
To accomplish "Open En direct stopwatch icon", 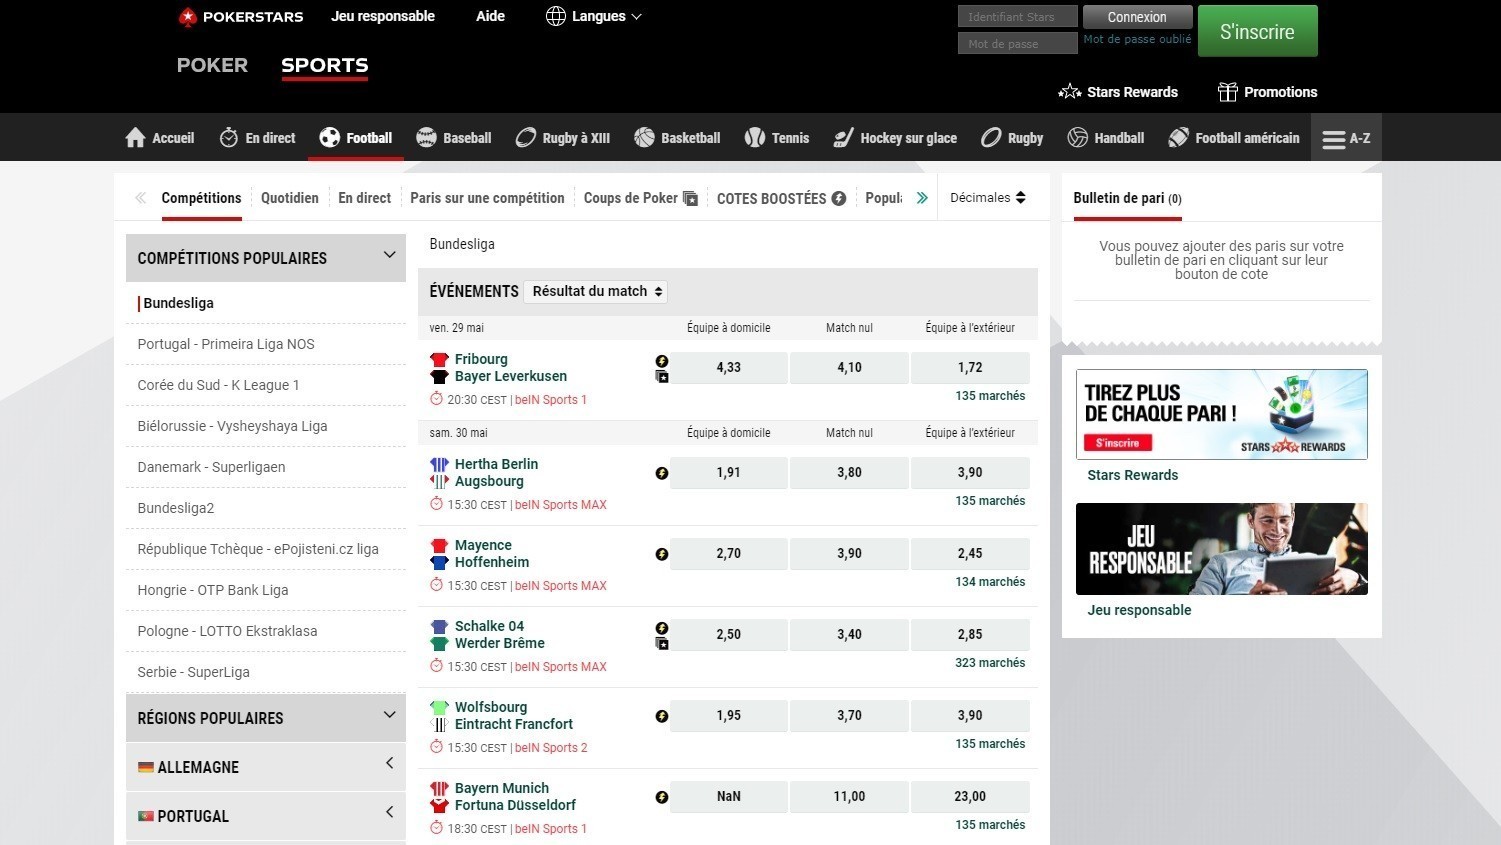I will coord(229,138).
